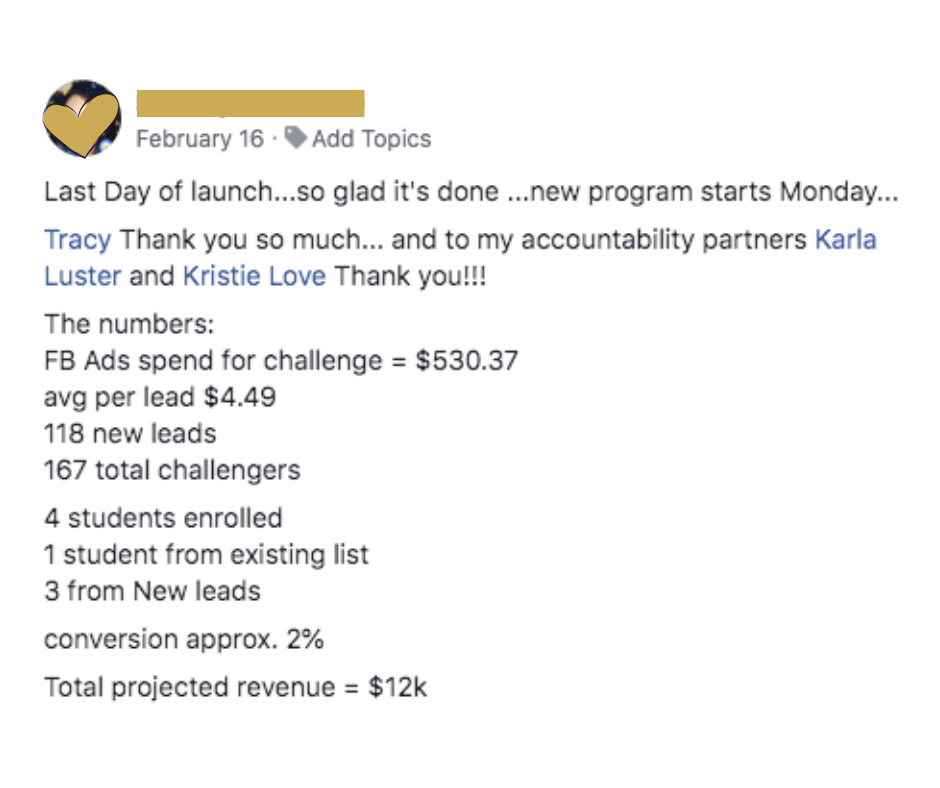The width and height of the screenshot is (940, 788).
Task: Open the author's highlighted name bar
Action: tap(250, 103)
